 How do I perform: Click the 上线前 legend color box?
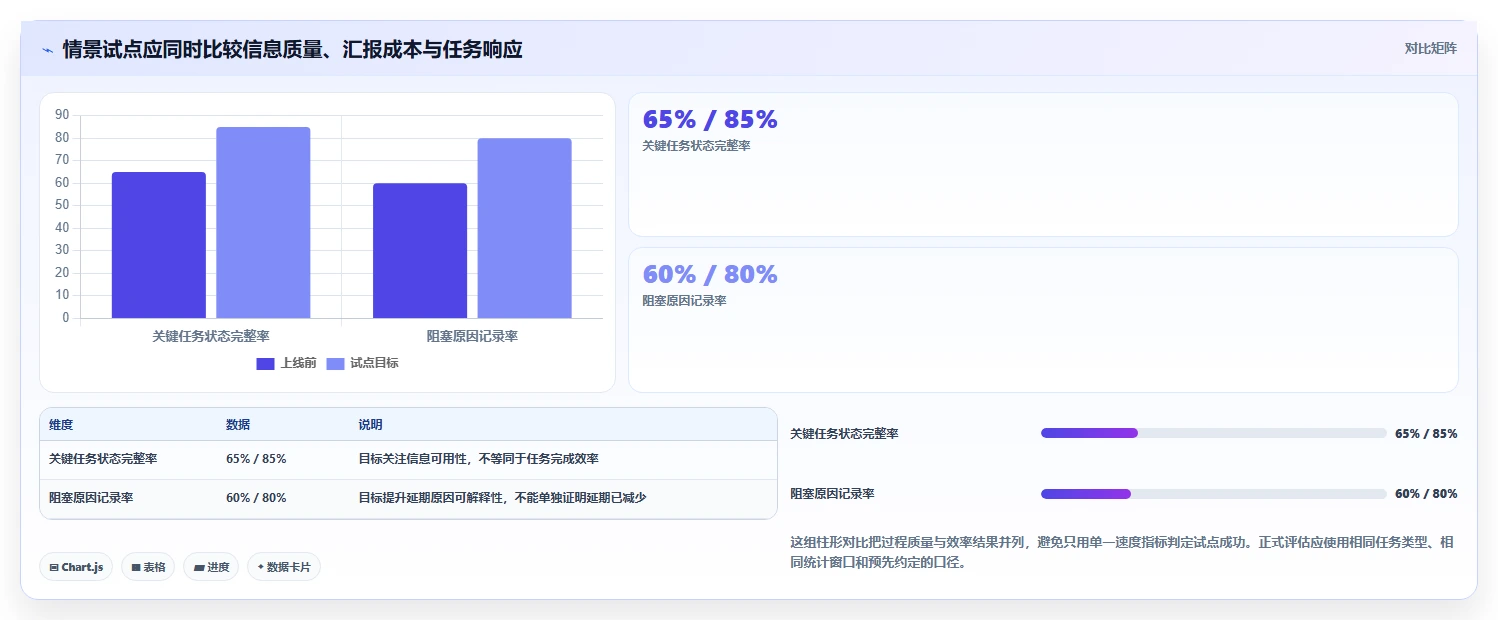click(265, 364)
